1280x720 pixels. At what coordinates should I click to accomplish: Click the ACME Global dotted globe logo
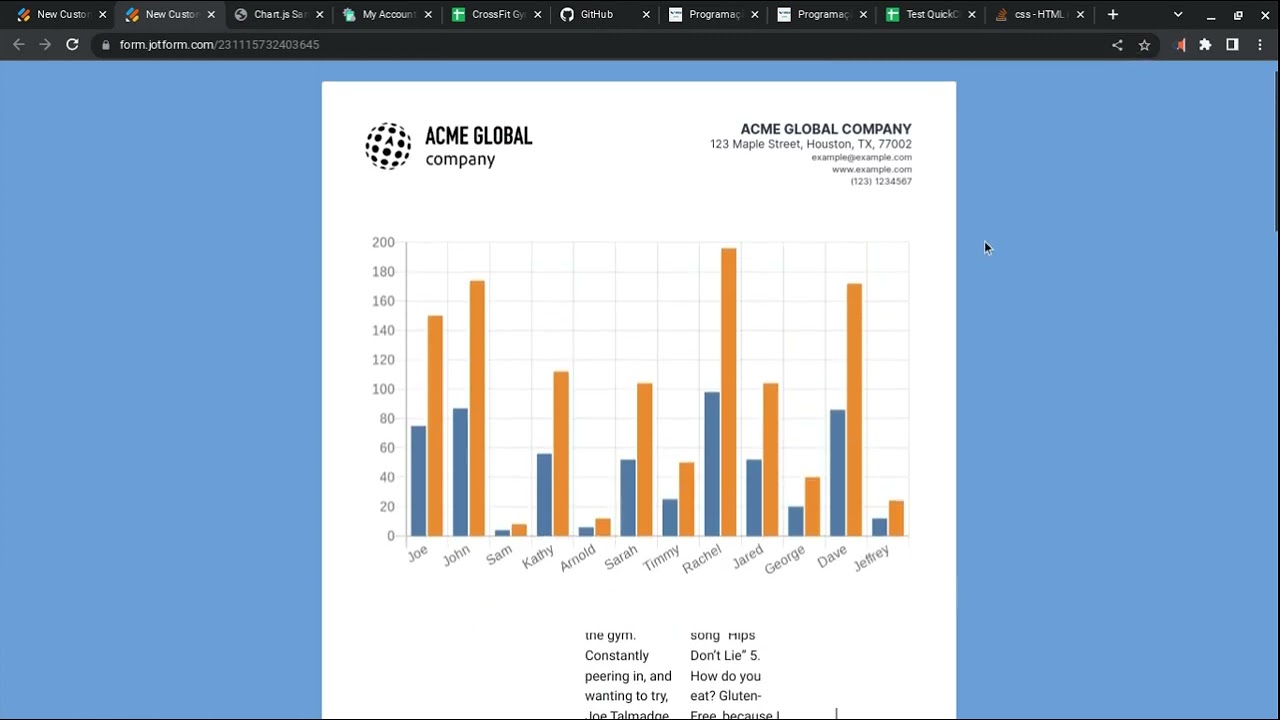[x=388, y=146]
